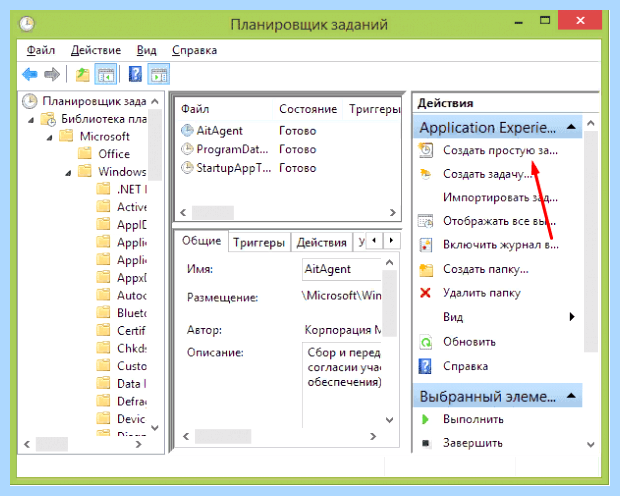Switch to the Триггеры tab
The image size is (620, 496).
coord(259,242)
